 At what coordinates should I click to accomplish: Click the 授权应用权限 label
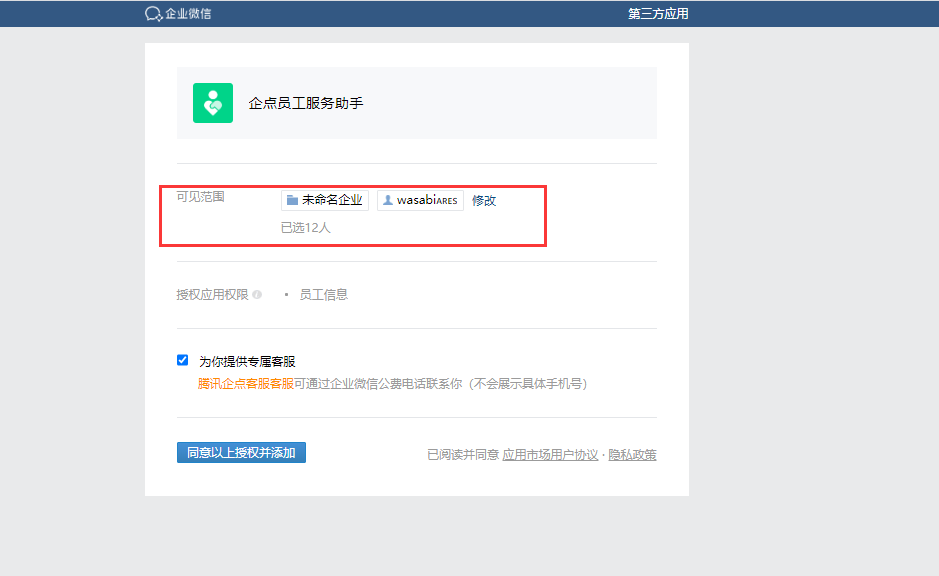click(213, 295)
